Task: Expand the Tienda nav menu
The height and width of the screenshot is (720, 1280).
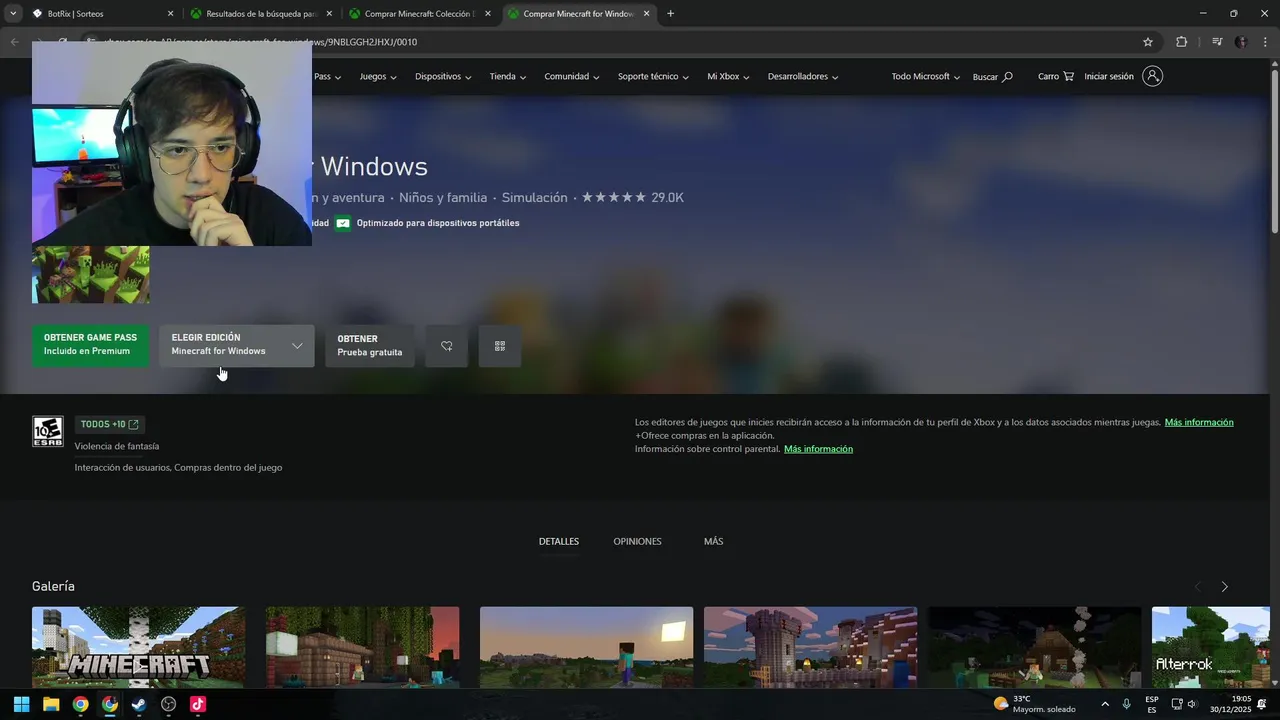Action: pyautogui.click(x=508, y=76)
